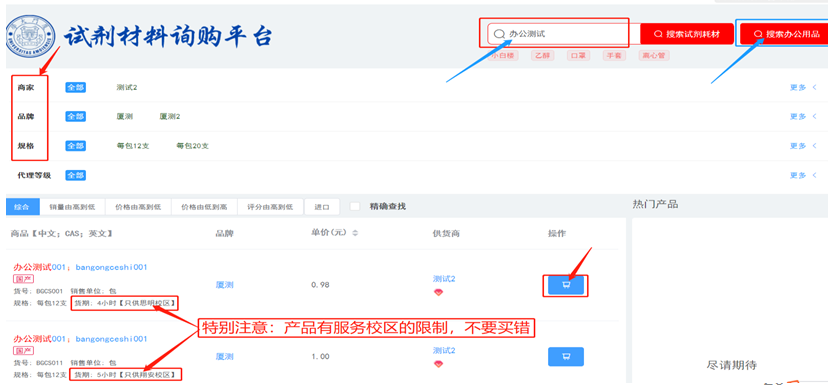
Task: Open supplier 测试2 in the 0.98 row
Action: point(444,279)
